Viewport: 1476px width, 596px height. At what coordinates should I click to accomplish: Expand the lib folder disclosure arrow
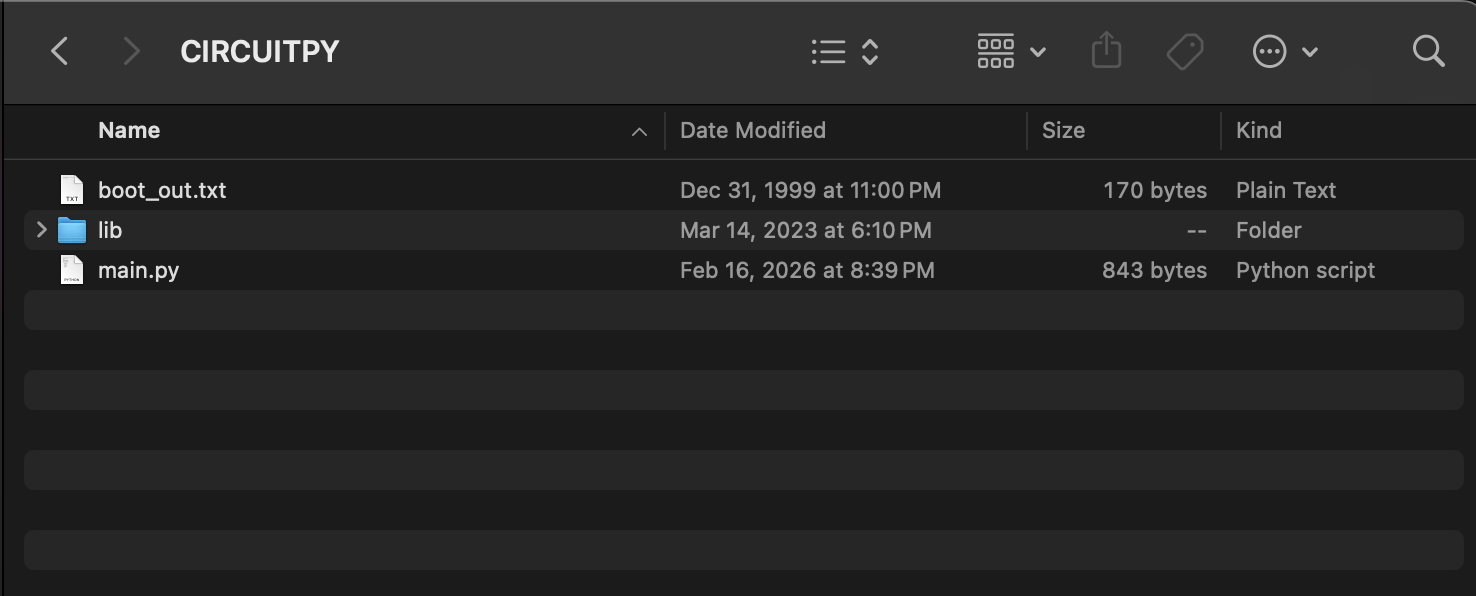click(41, 230)
